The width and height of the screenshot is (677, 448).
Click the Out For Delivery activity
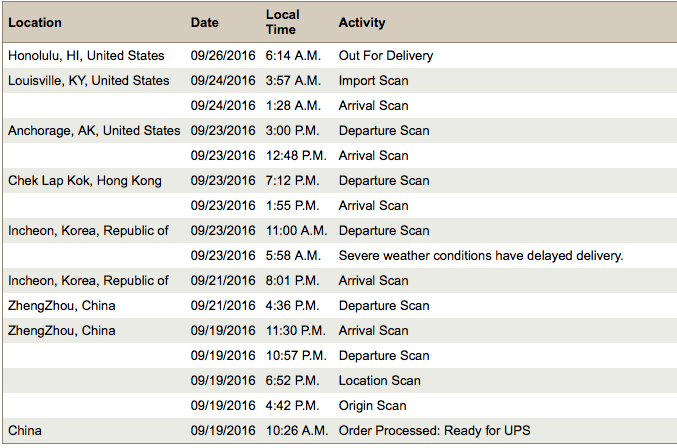tap(386, 56)
